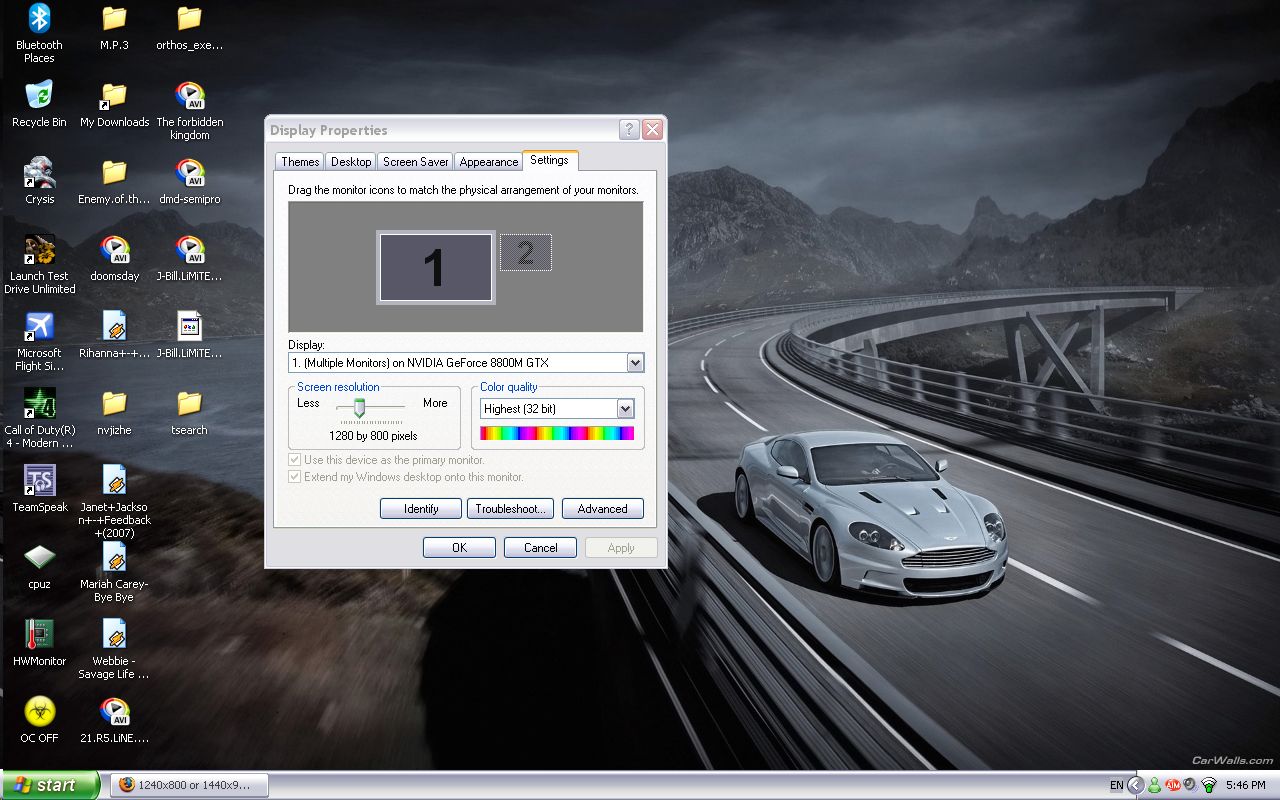Open Advanced display settings
Screen dimensions: 1280x800
pos(602,509)
